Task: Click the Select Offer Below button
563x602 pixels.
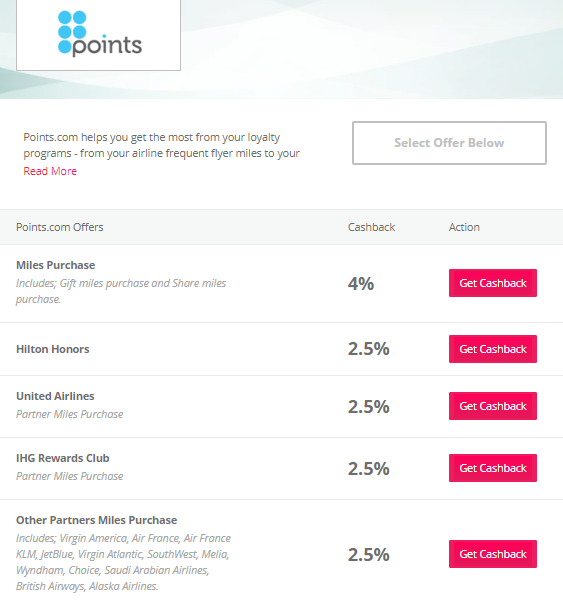Action: pyautogui.click(x=449, y=143)
